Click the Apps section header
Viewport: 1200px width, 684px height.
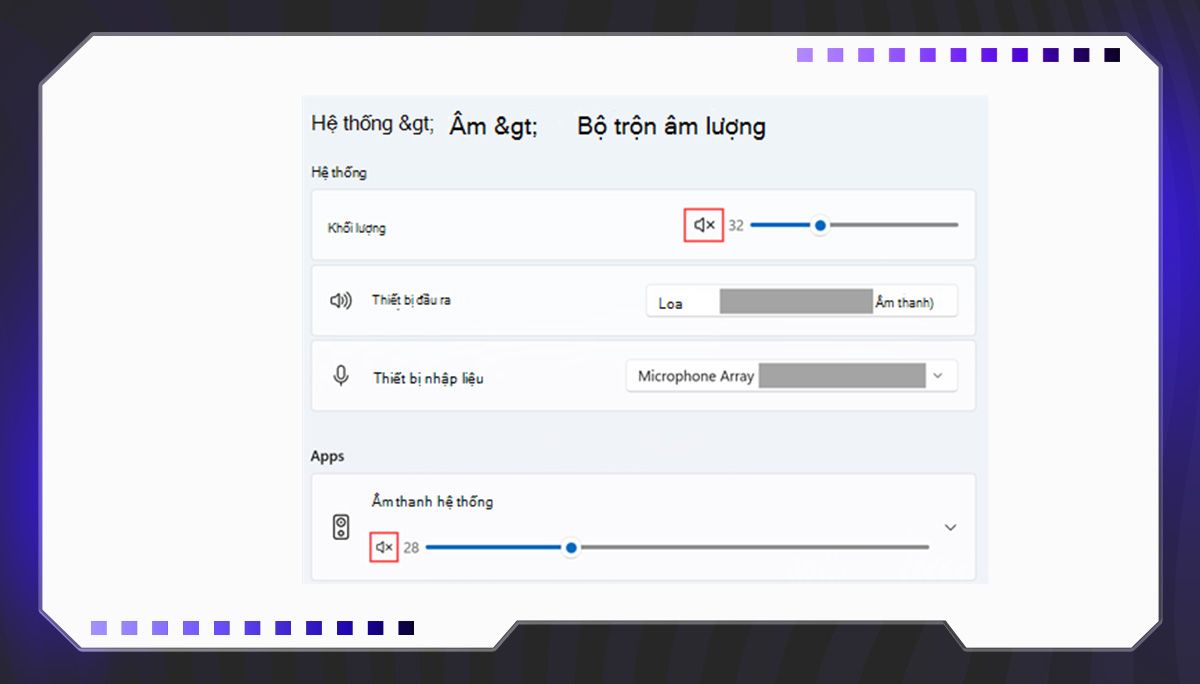329,456
